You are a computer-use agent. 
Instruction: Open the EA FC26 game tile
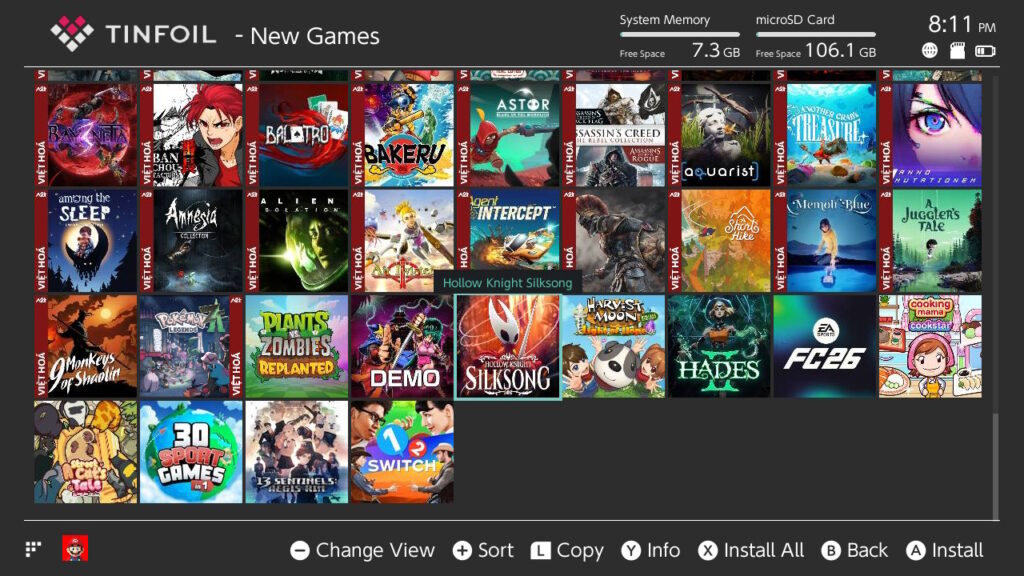pyautogui.click(x=824, y=346)
